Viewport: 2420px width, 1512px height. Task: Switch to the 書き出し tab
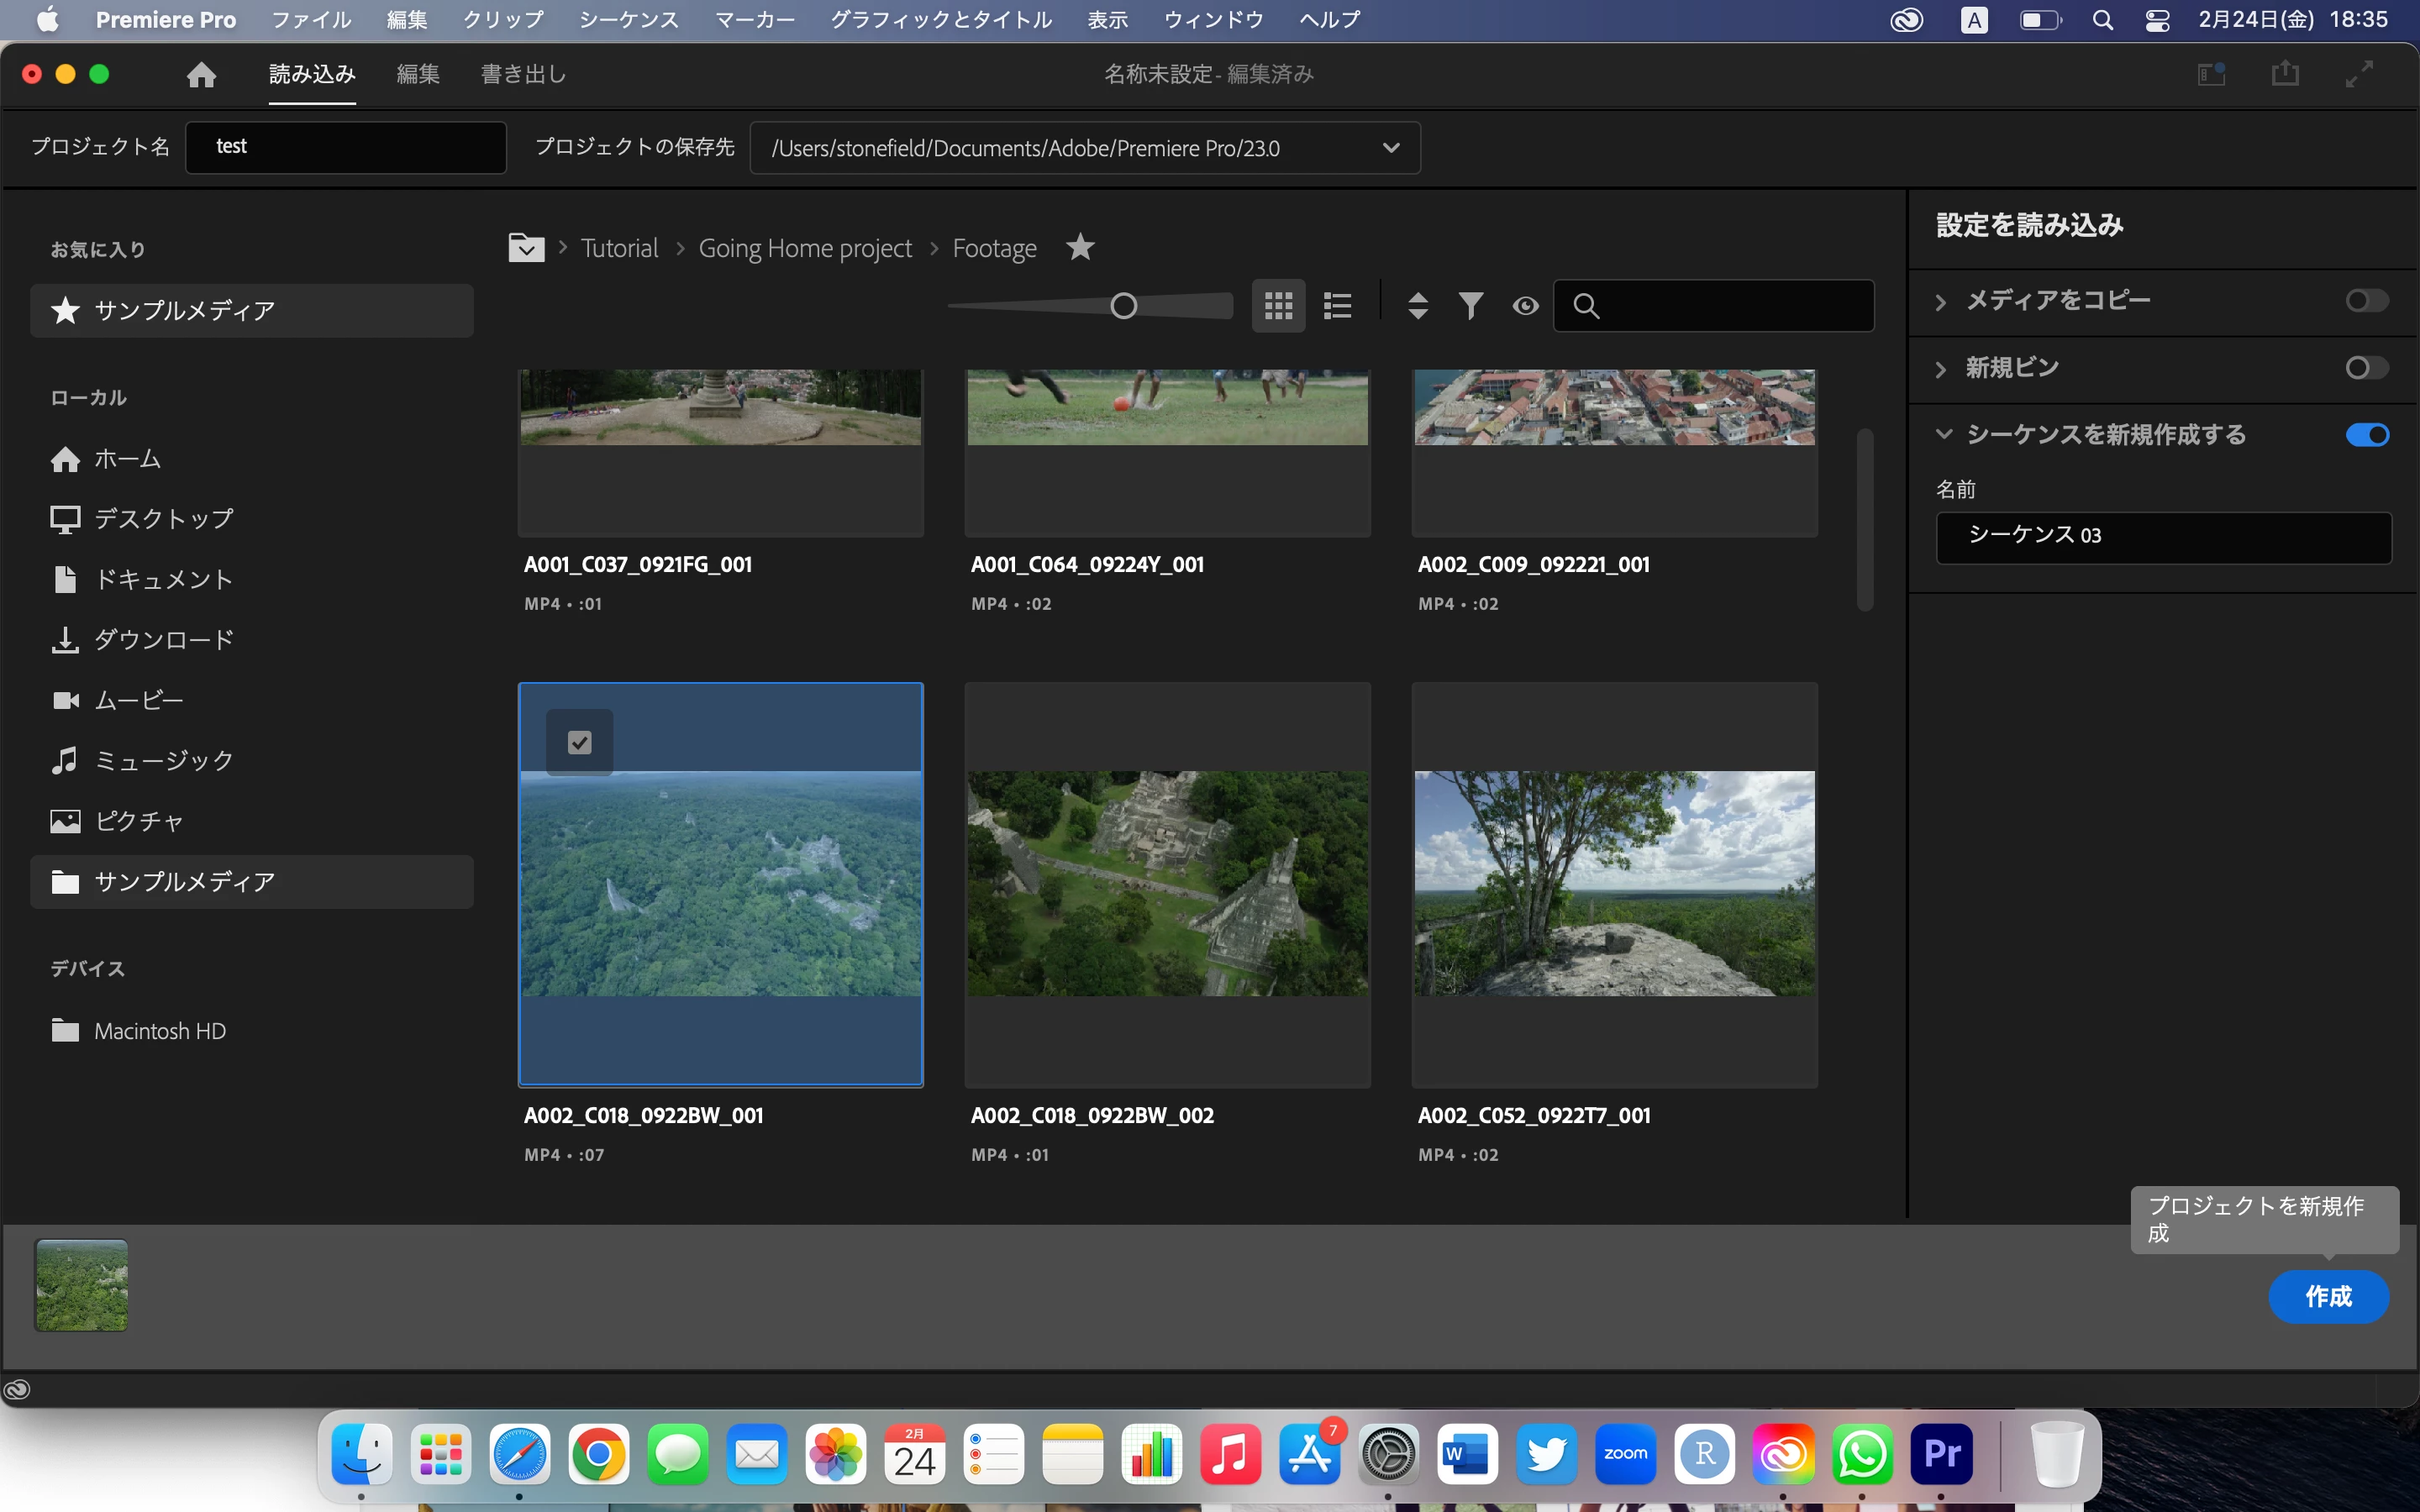(x=523, y=74)
